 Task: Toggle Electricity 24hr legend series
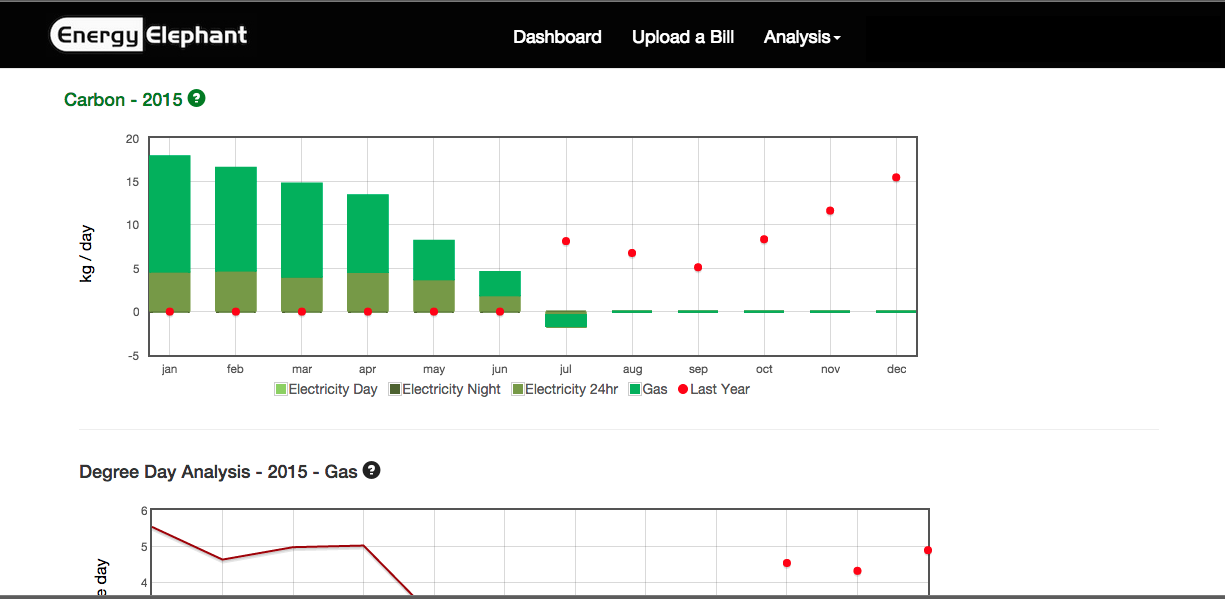click(565, 389)
